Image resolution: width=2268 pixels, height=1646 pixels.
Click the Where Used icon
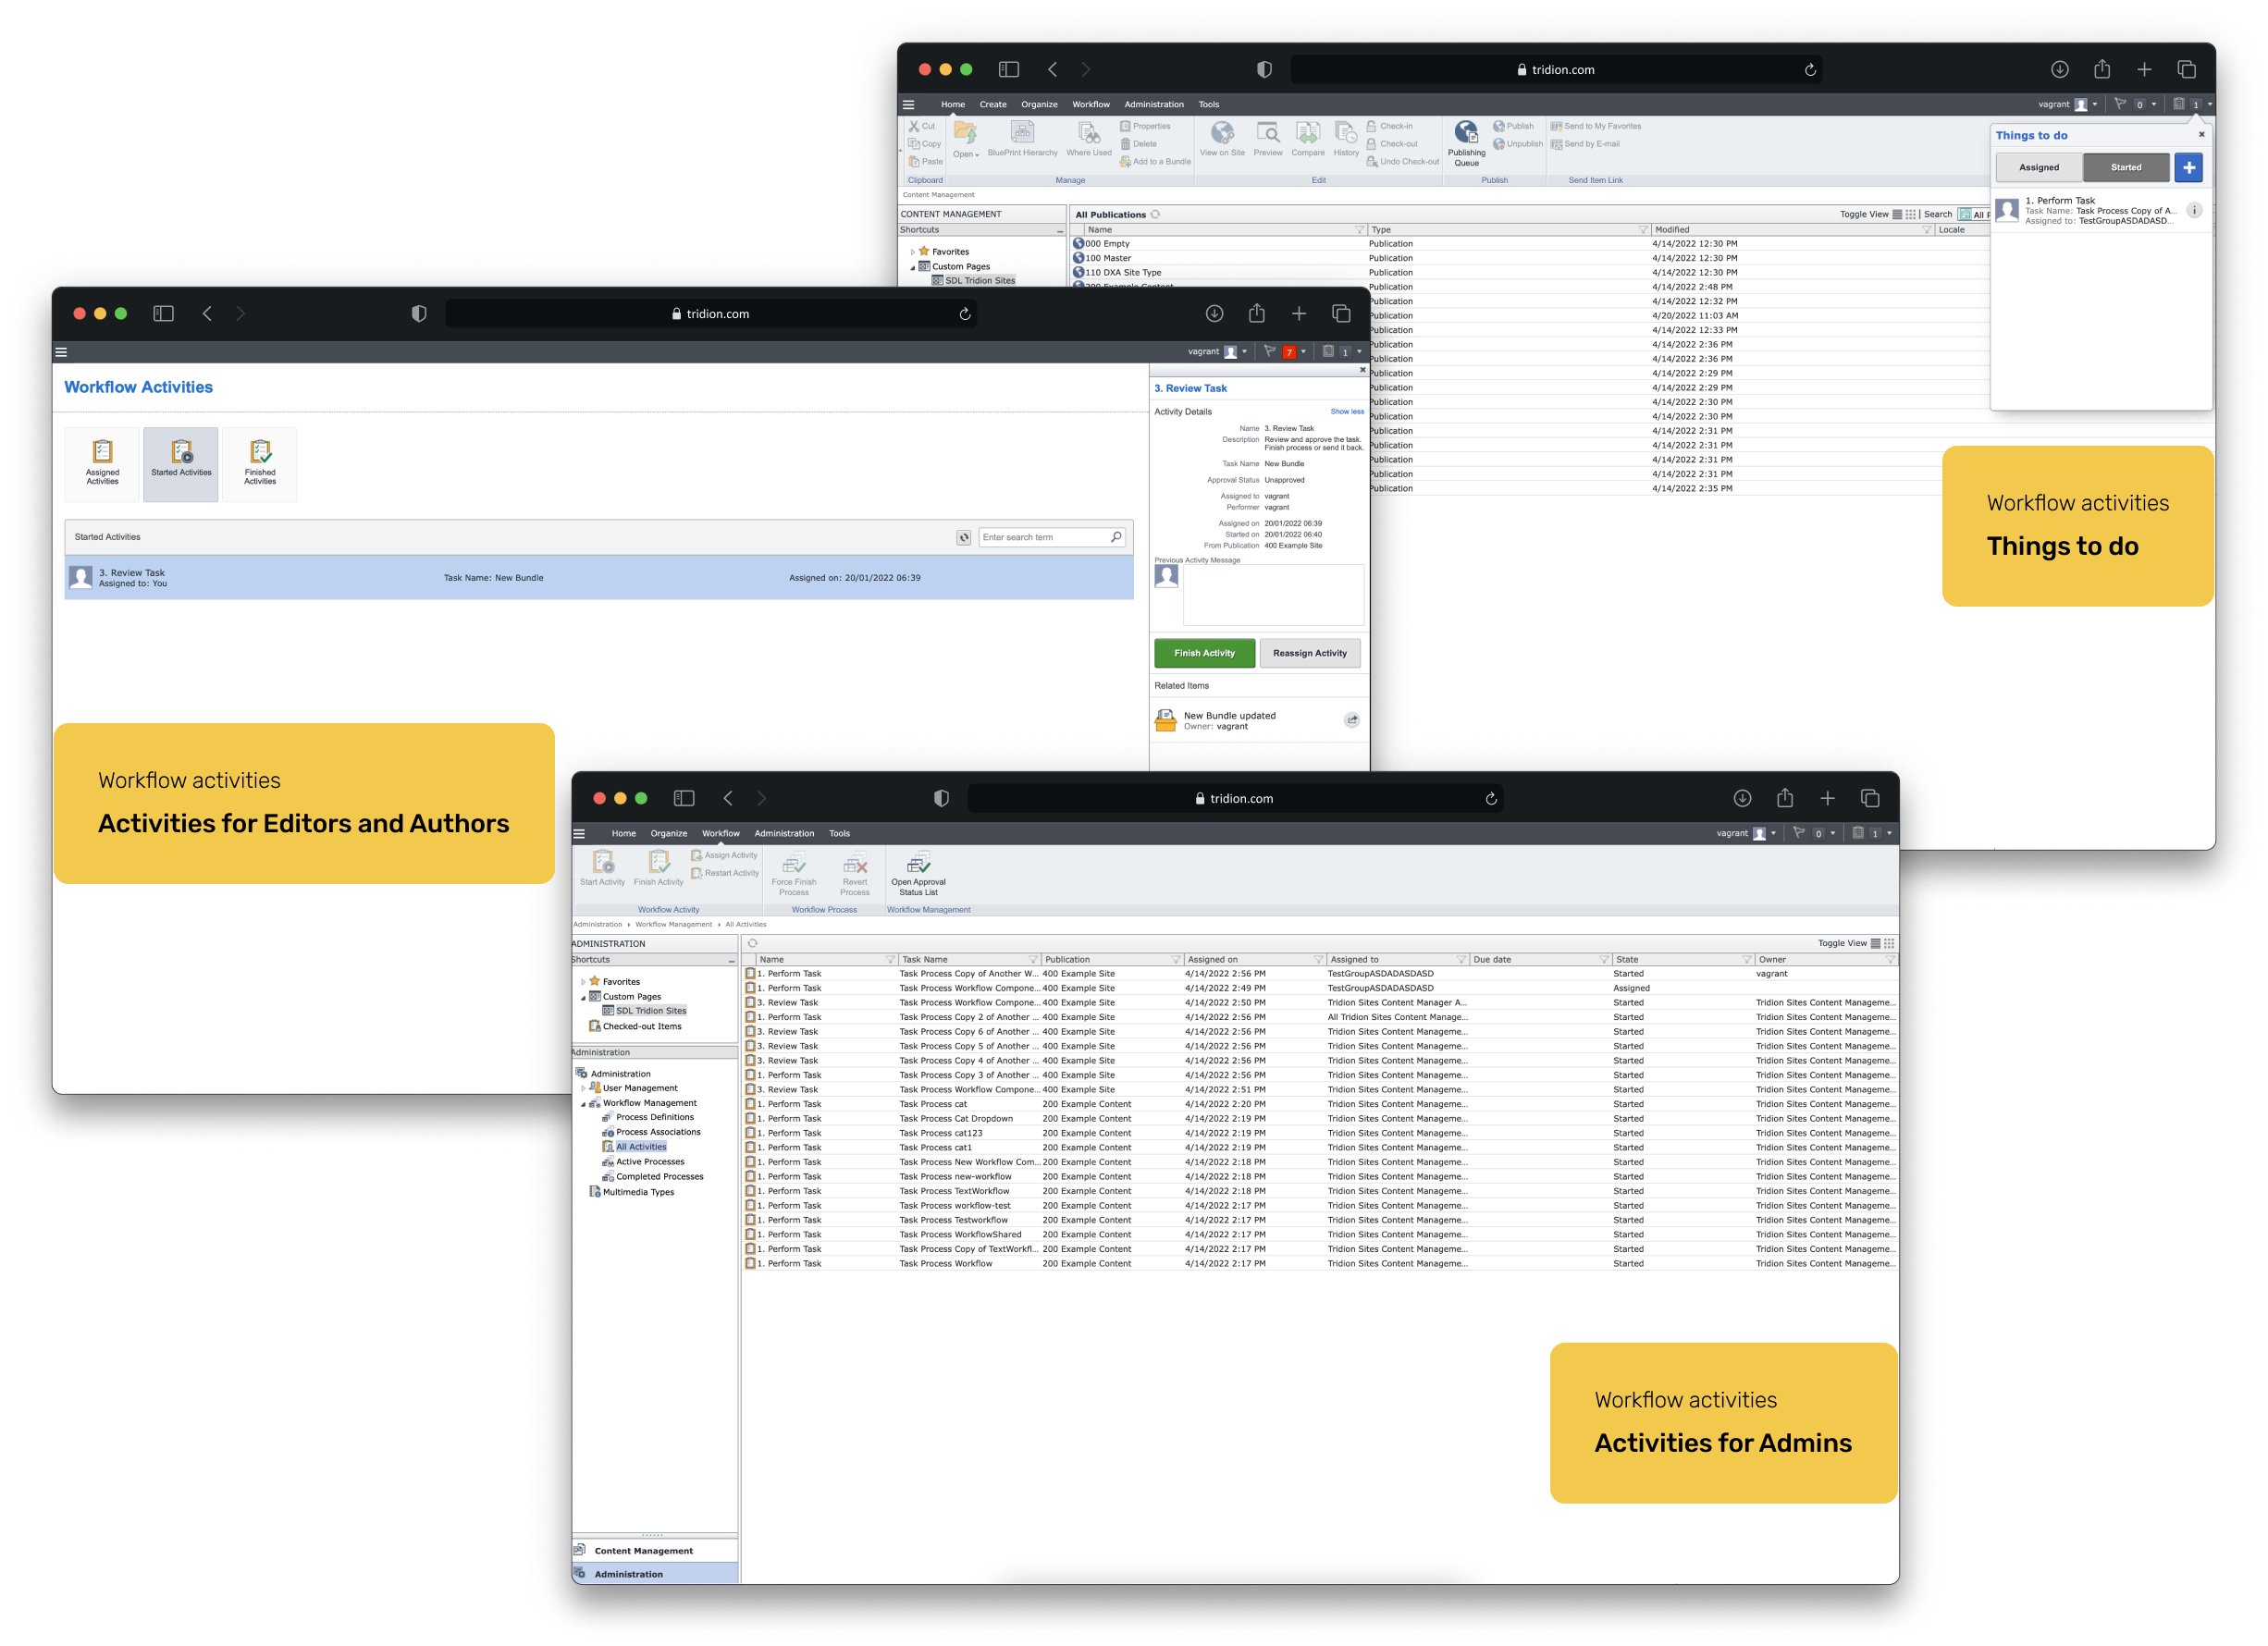1088,138
